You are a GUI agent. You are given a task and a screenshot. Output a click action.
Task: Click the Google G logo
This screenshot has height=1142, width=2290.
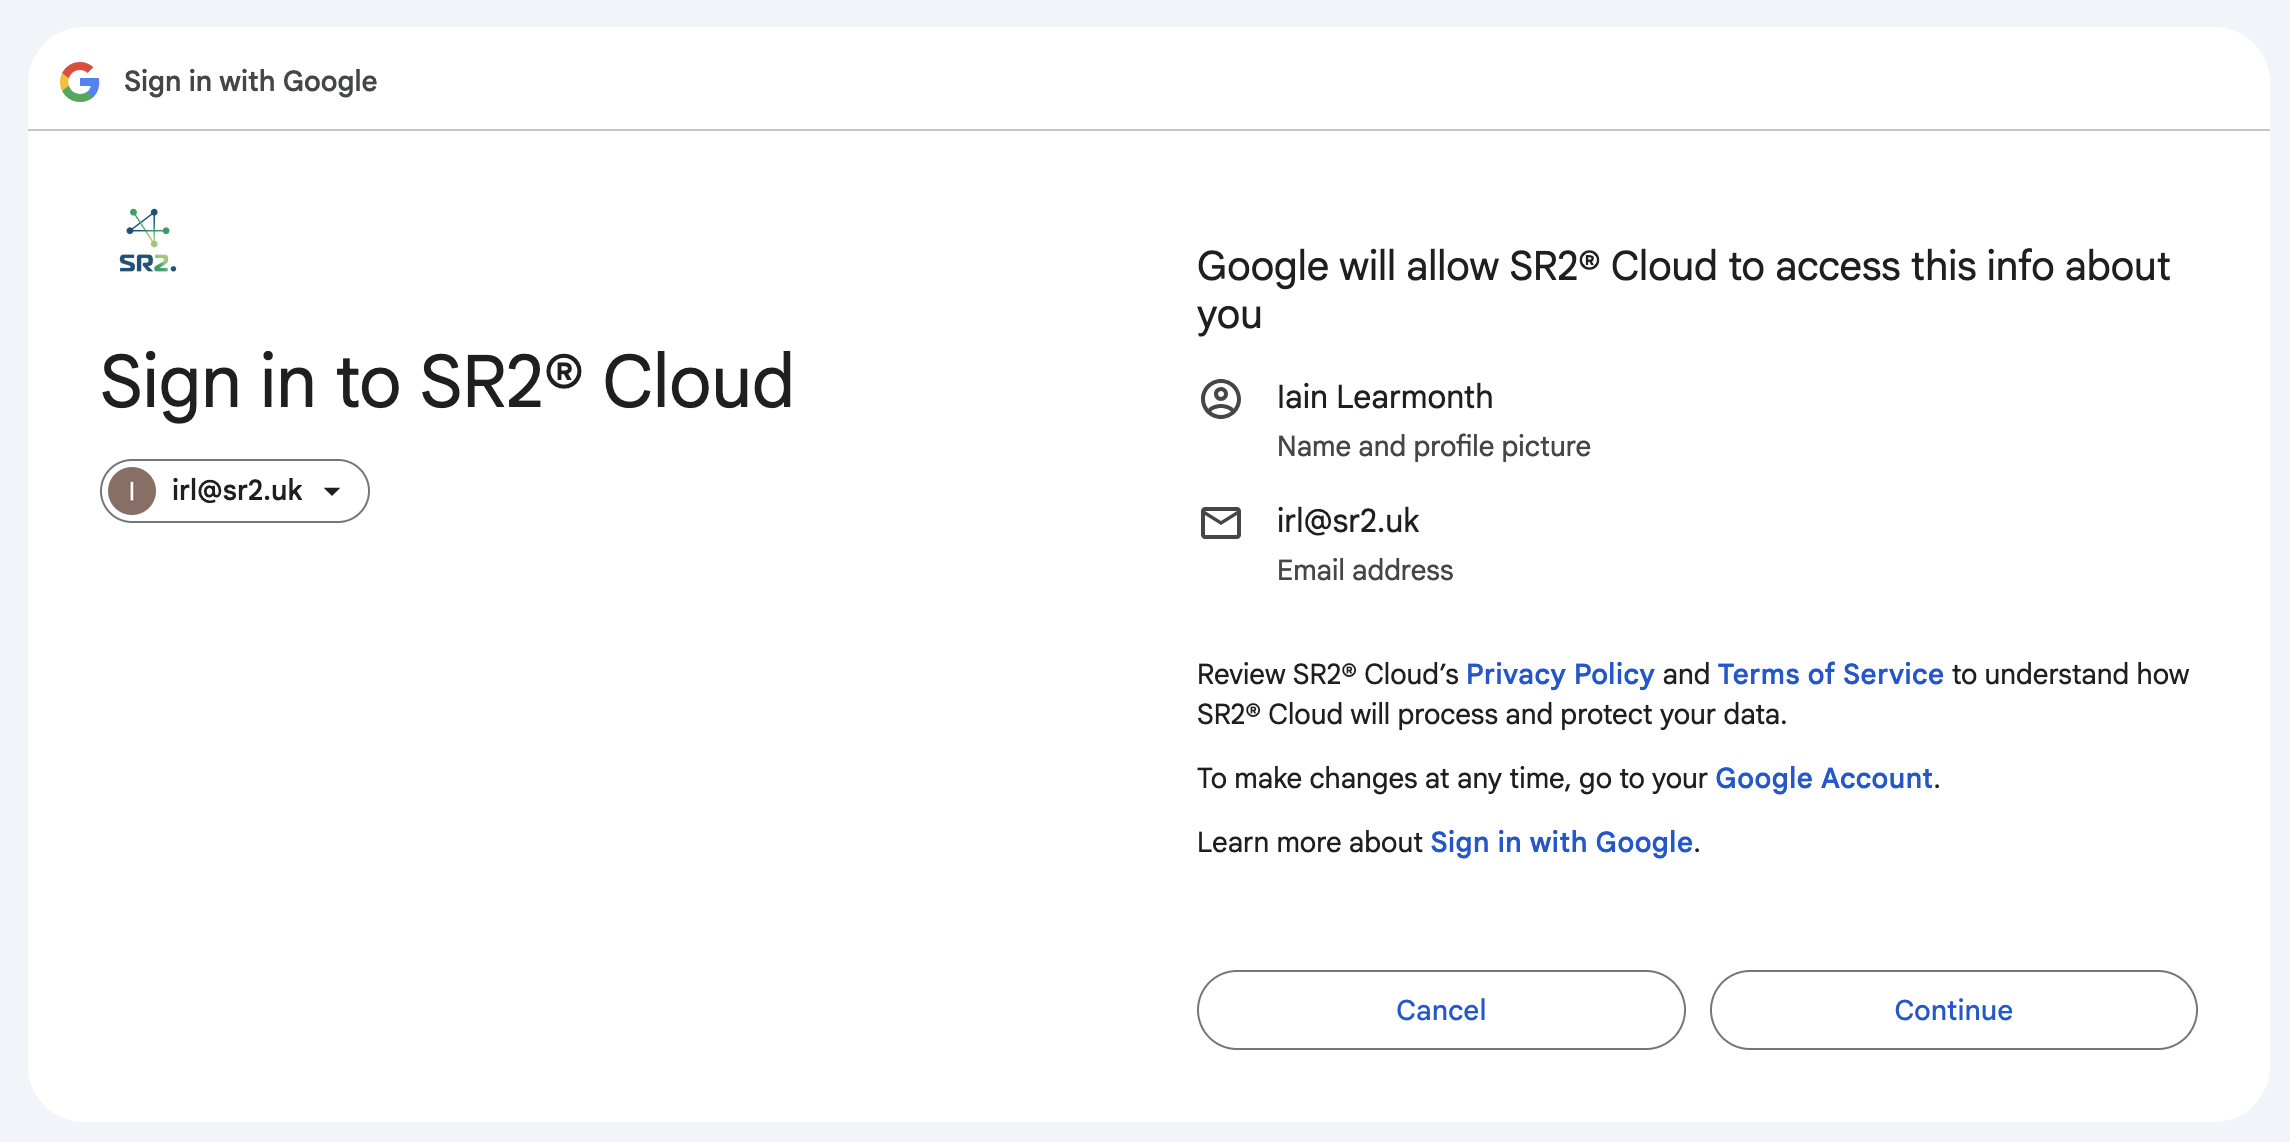81,81
